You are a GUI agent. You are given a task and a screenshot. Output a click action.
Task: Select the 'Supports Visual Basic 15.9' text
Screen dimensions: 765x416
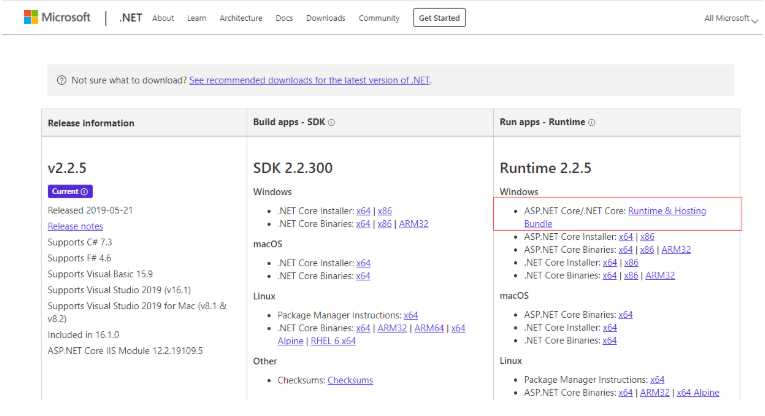tap(100, 274)
